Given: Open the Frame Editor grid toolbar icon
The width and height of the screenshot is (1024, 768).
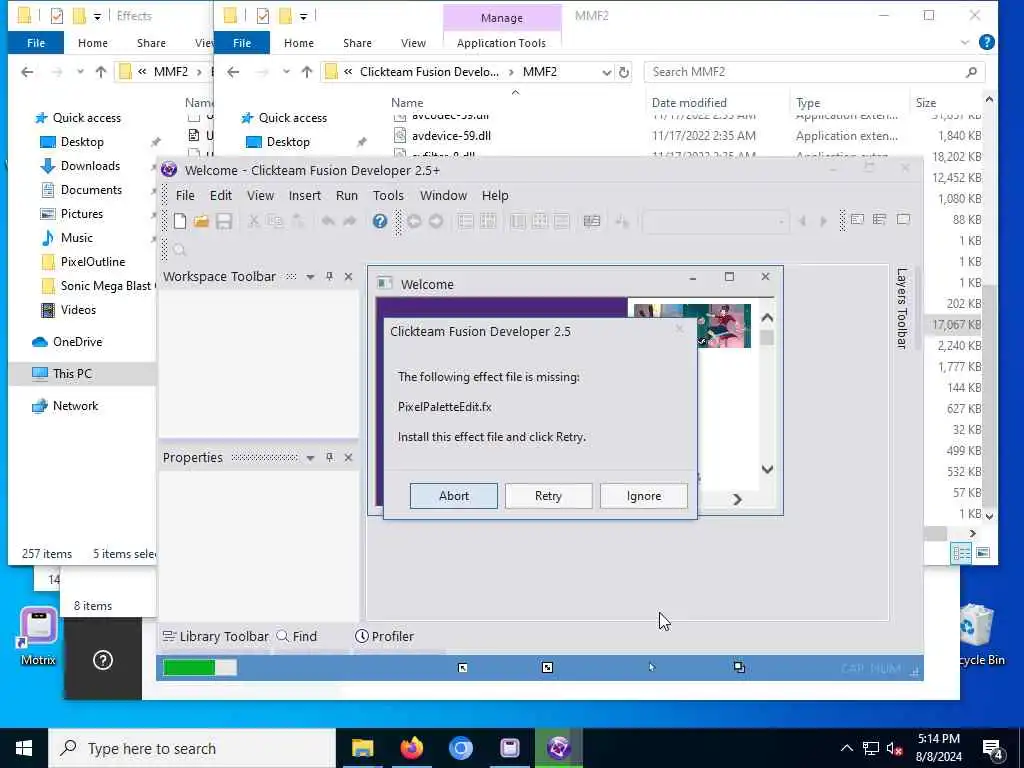Looking at the screenshot, I should [488, 221].
